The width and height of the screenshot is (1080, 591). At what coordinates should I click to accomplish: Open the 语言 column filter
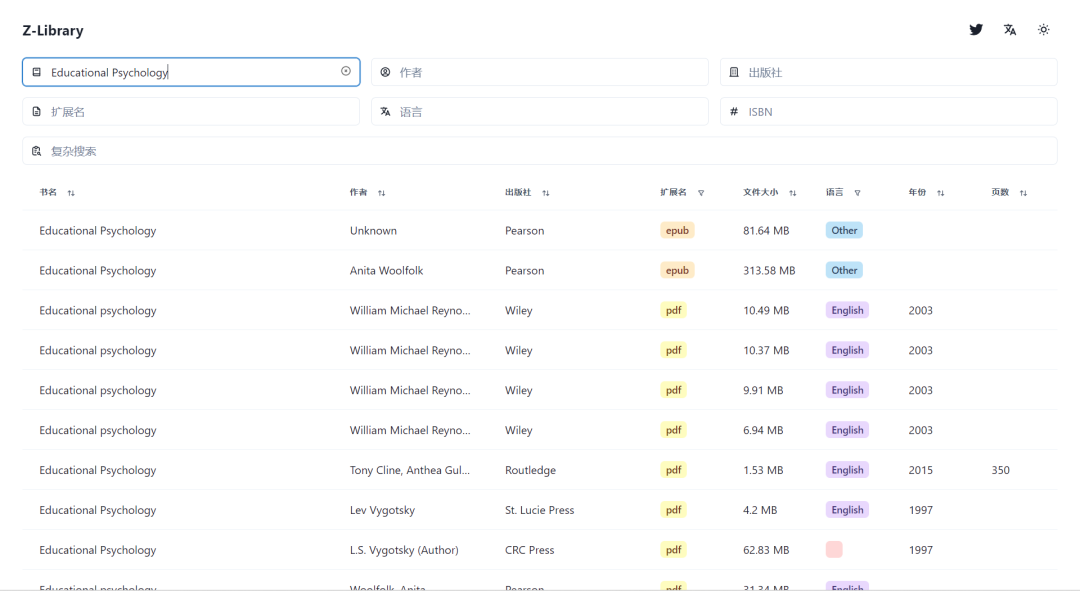858,193
